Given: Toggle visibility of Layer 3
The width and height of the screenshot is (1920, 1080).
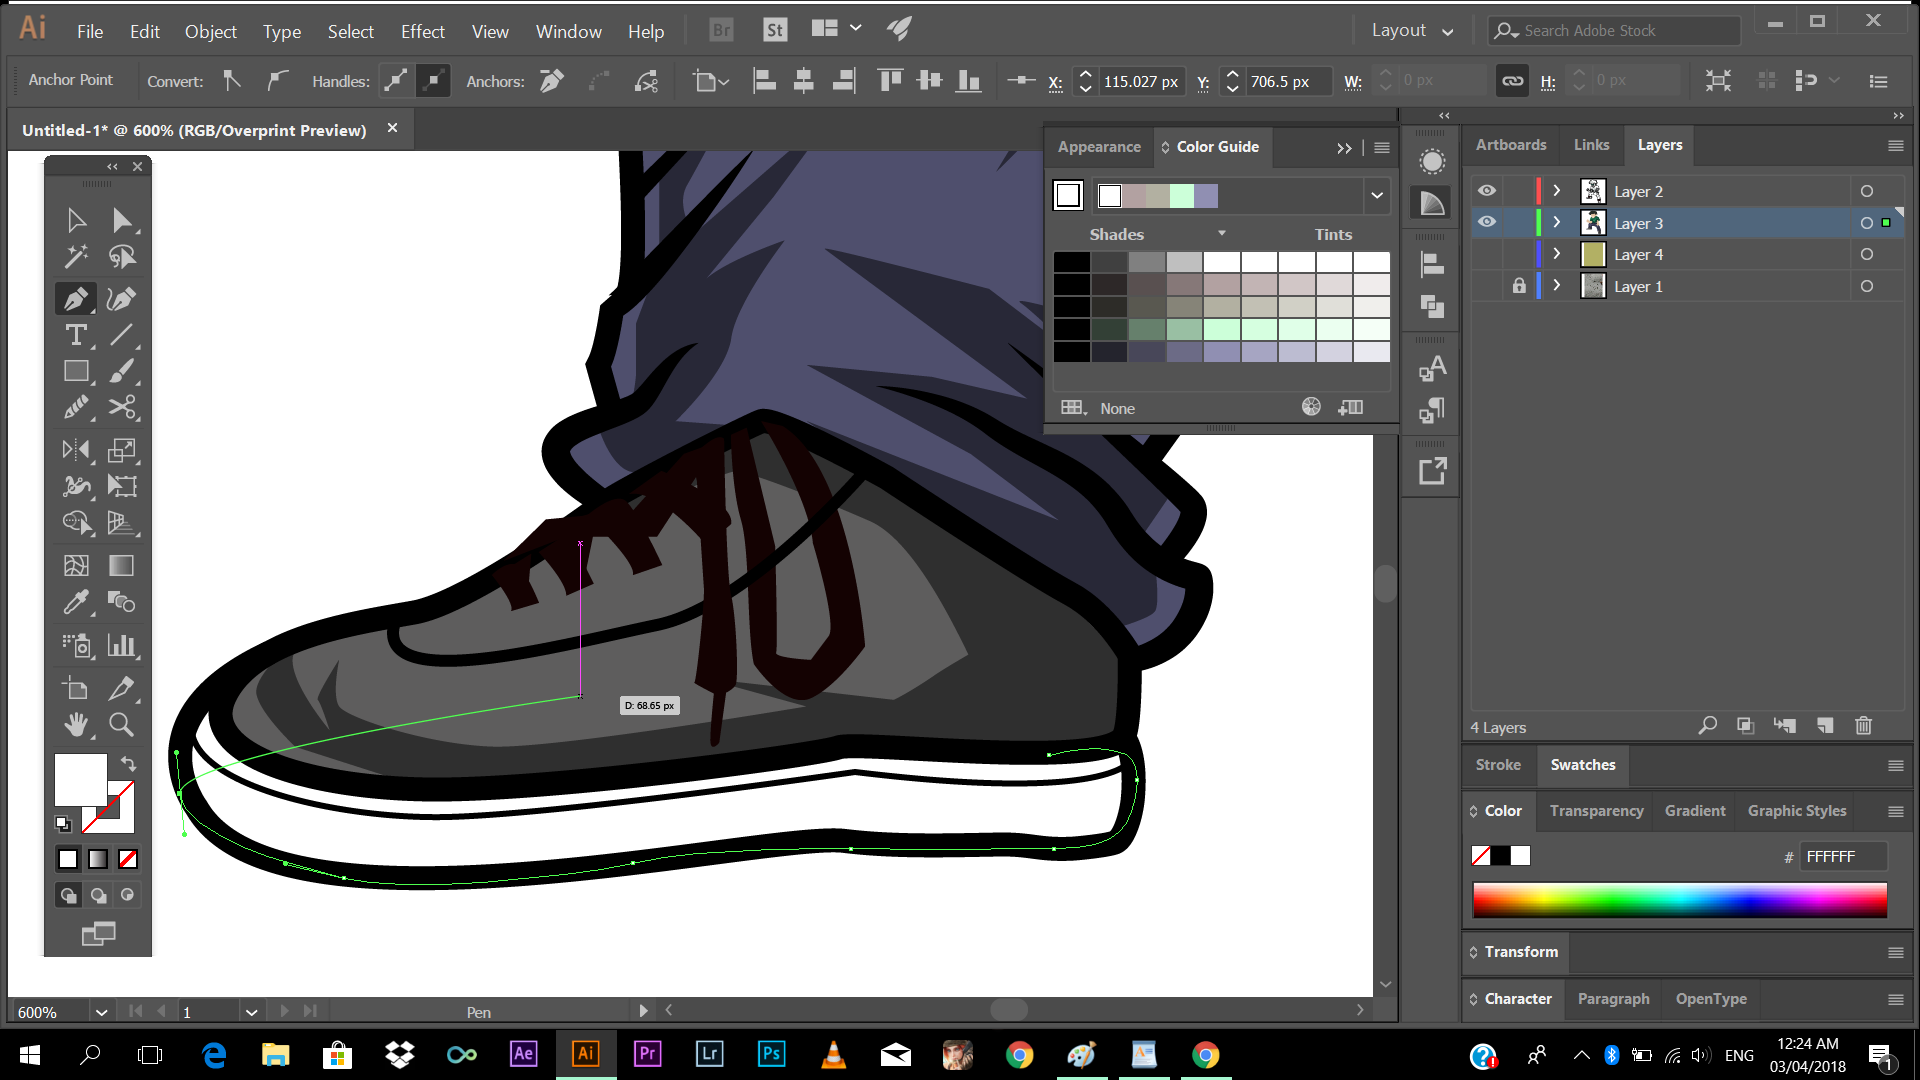Looking at the screenshot, I should point(1487,222).
